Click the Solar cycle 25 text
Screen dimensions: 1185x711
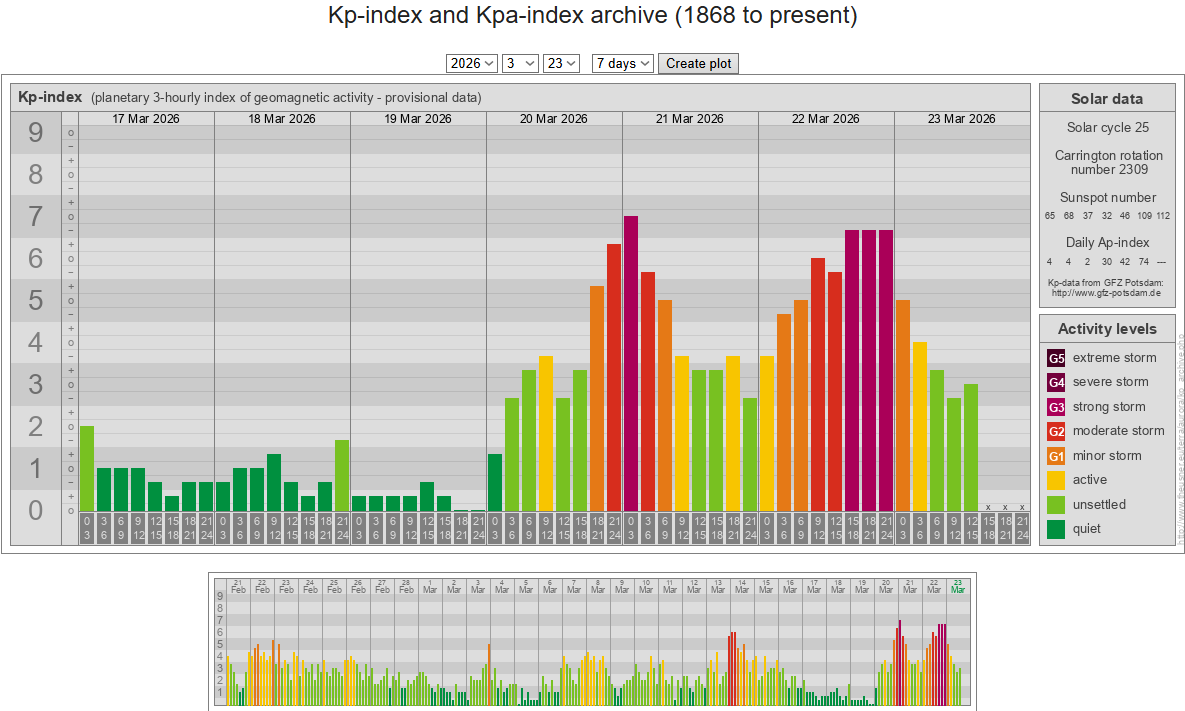point(1107,128)
